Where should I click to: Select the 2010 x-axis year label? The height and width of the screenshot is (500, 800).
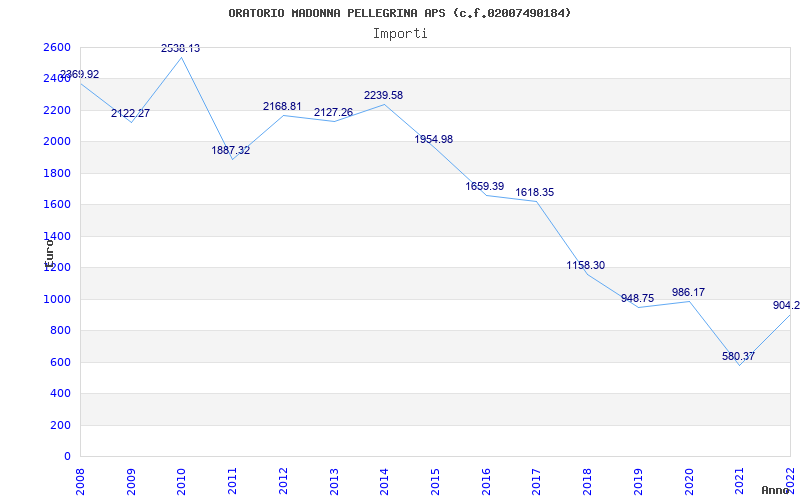(182, 482)
